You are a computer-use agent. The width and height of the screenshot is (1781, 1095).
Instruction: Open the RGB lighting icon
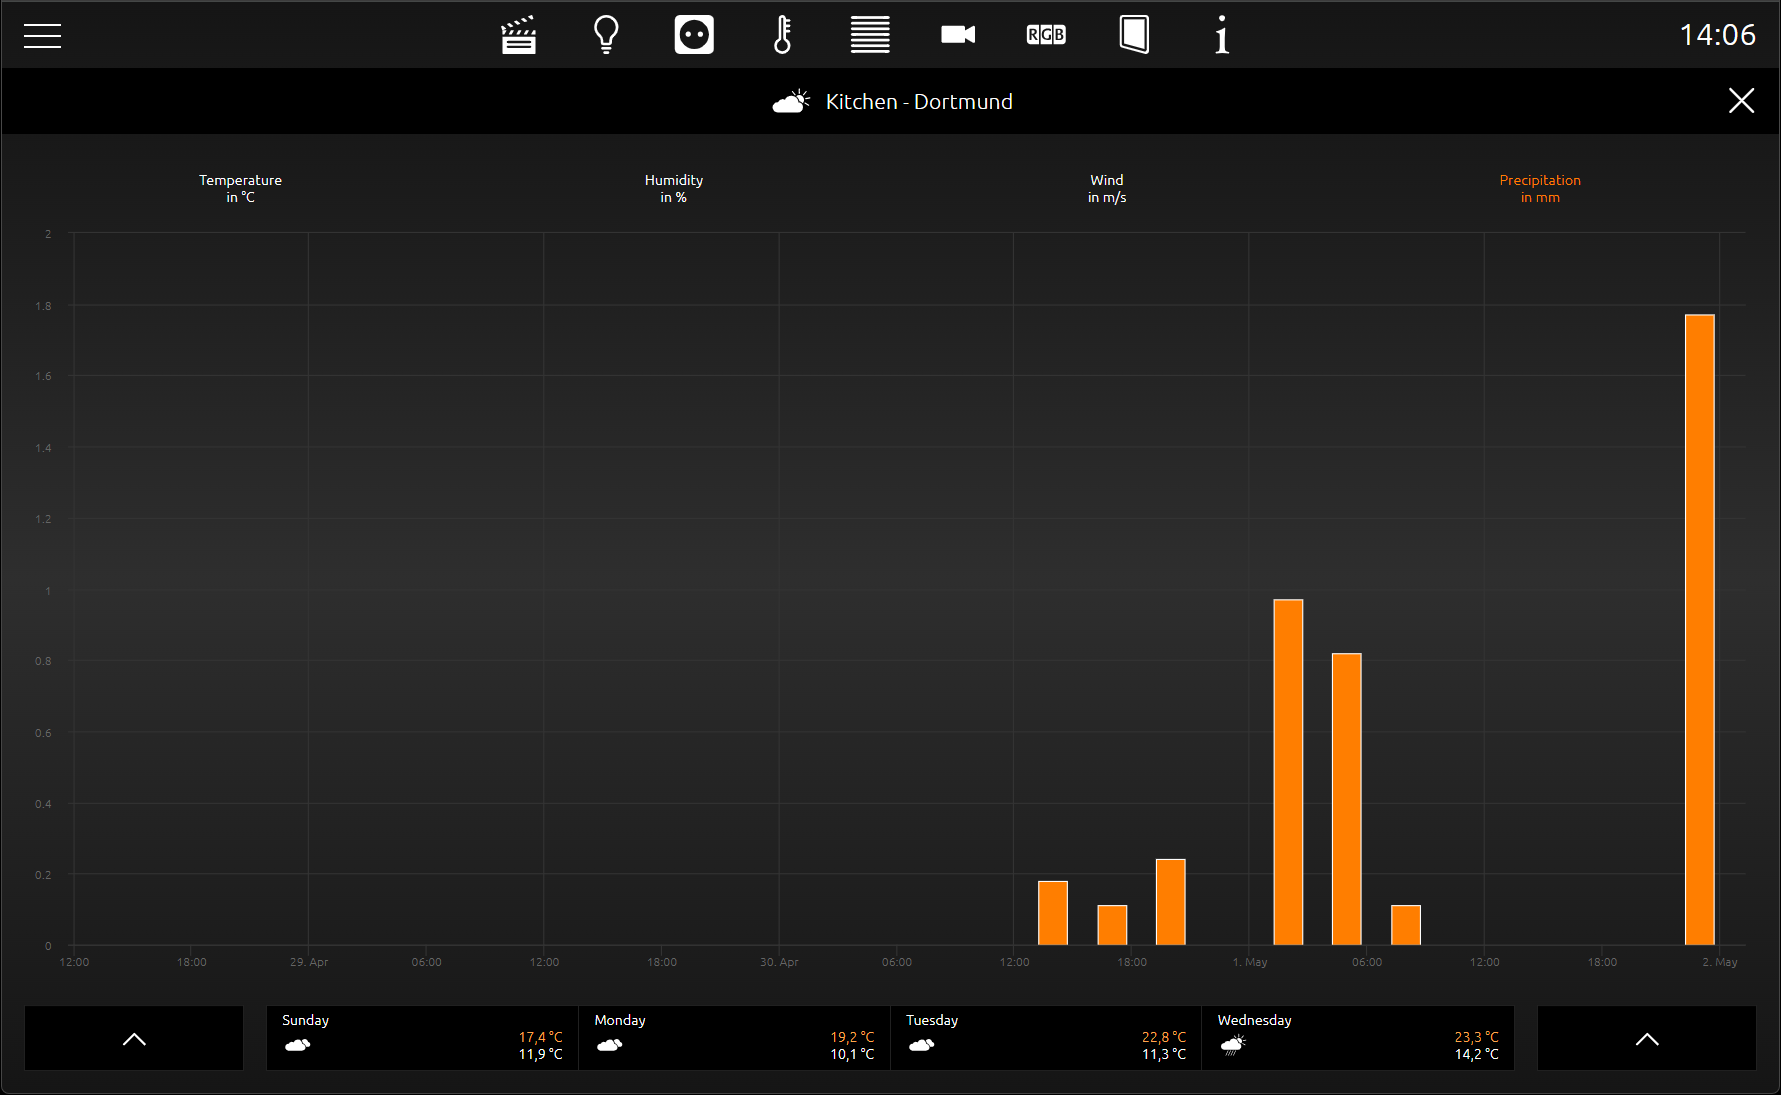pyautogui.click(x=1046, y=35)
